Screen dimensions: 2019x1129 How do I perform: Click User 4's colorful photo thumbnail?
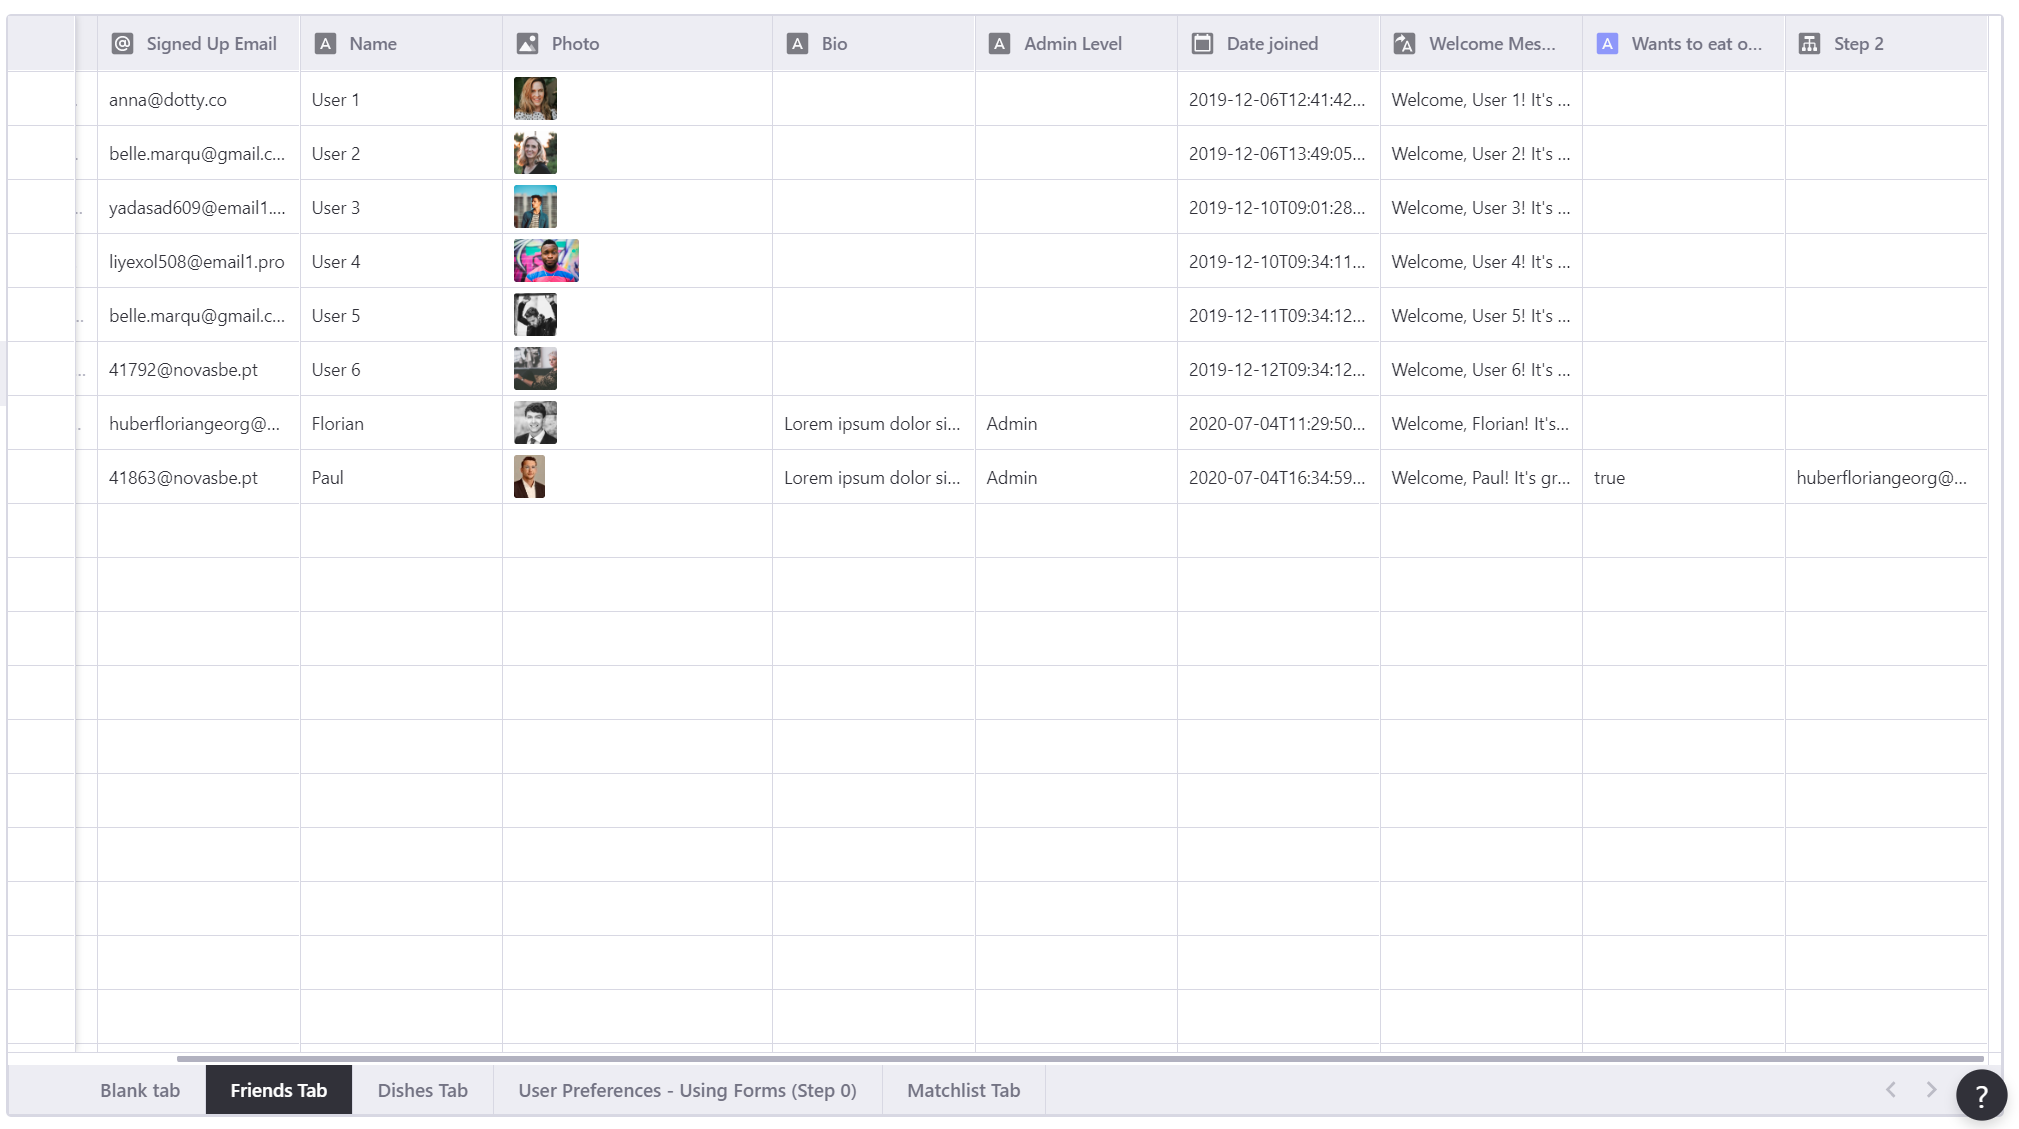(546, 261)
